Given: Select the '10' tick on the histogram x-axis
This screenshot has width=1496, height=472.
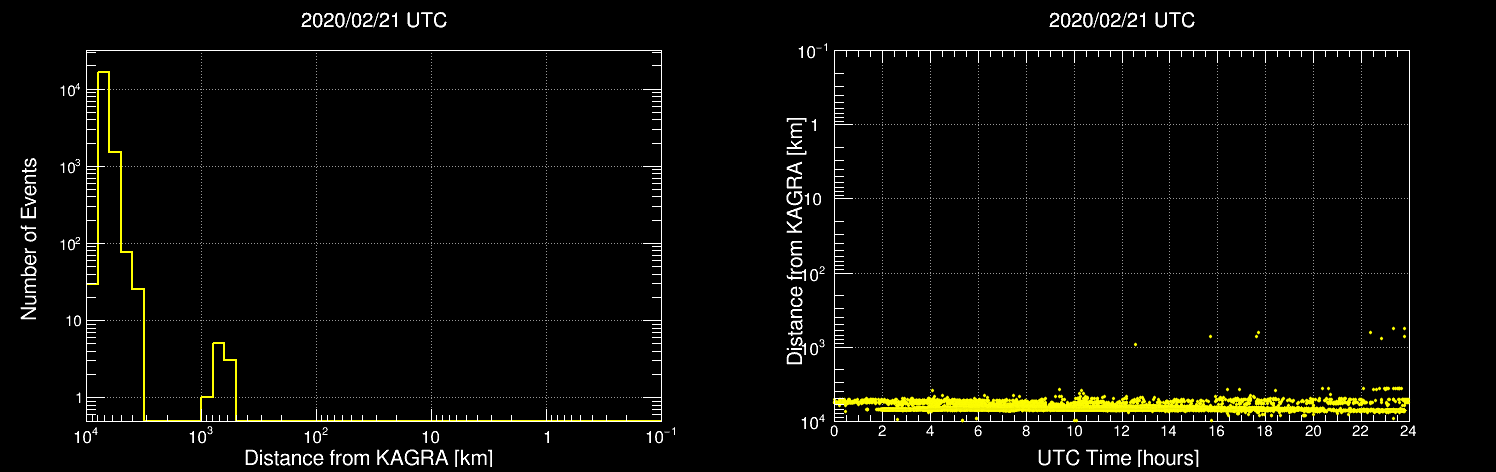Looking at the screenshot, I should coord(431,437).
